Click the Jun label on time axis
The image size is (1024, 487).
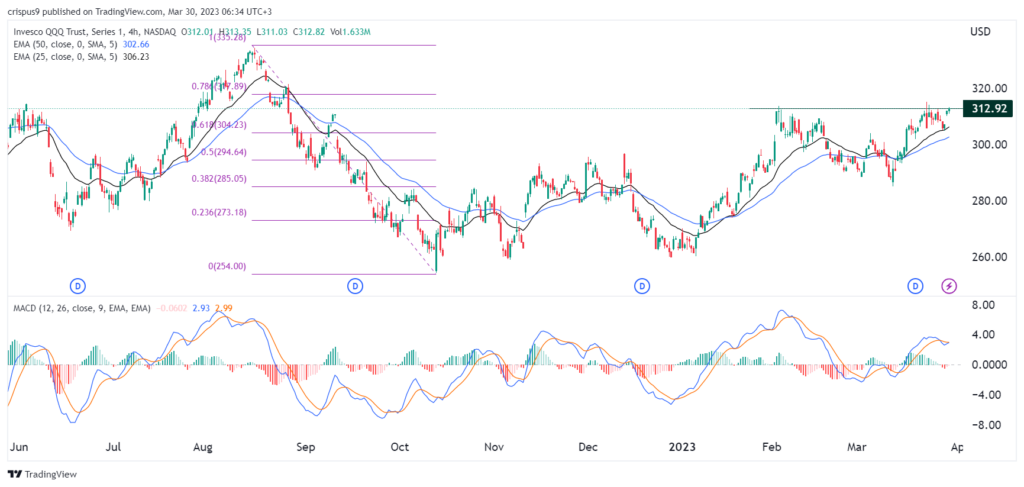click(x=20, y=448)
